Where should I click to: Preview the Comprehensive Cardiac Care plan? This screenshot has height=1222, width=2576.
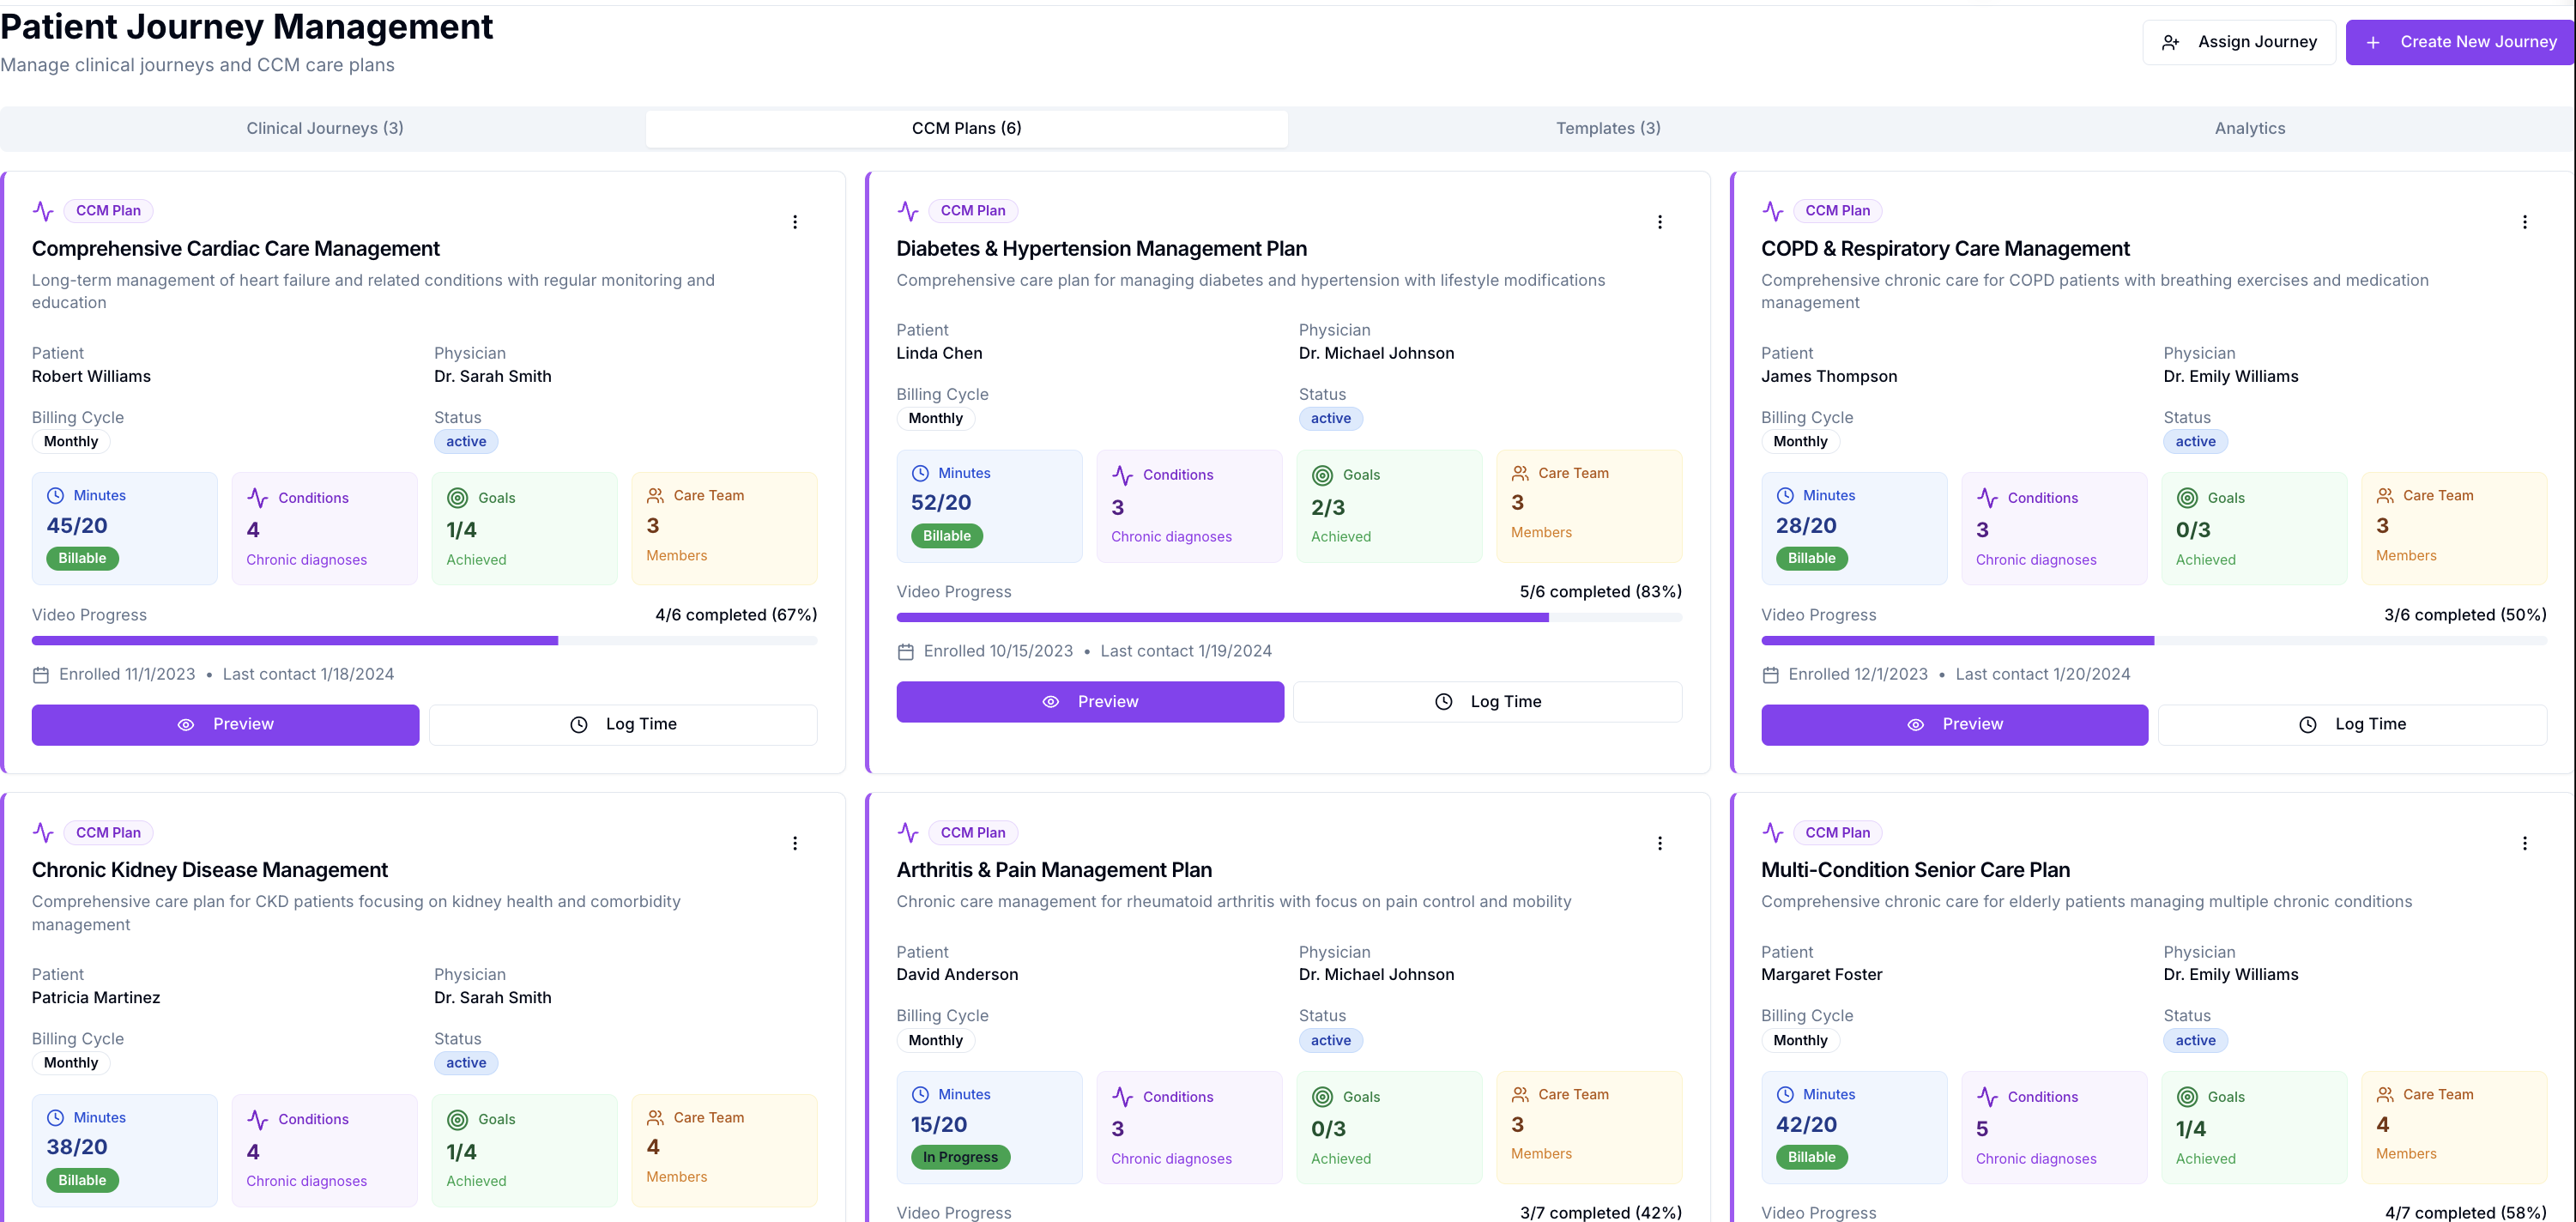coord(225,725)
